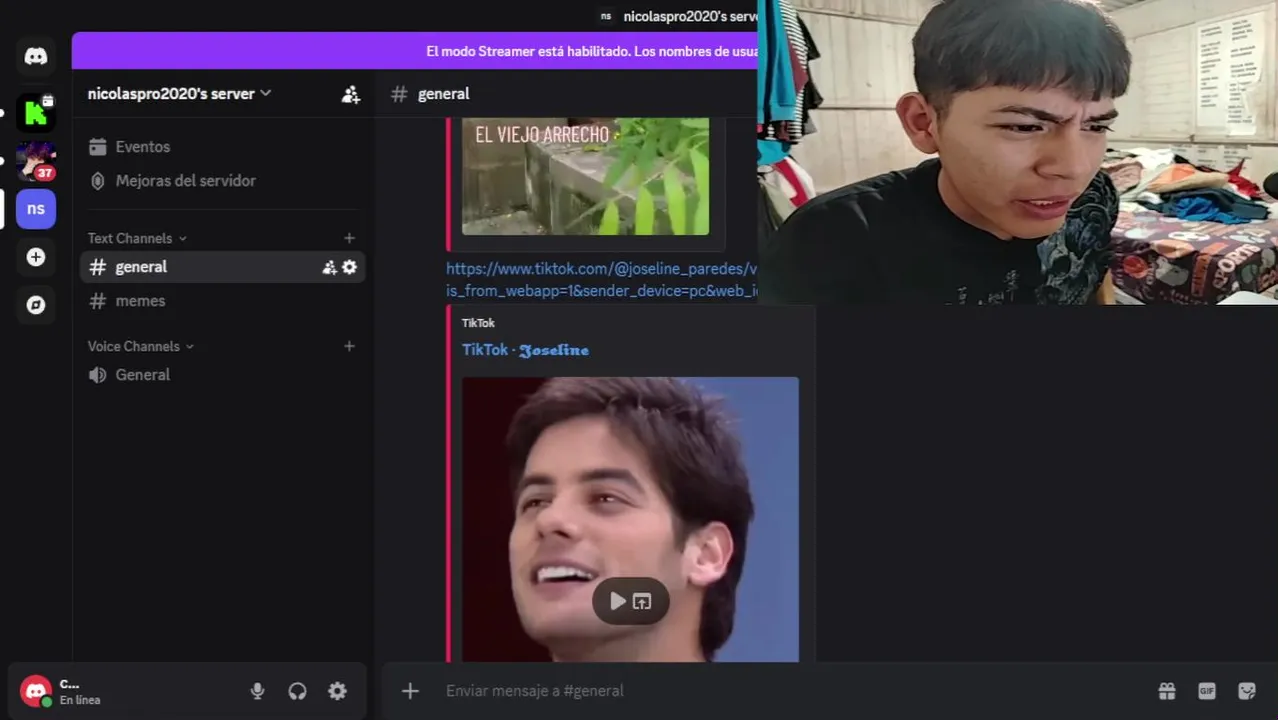
Task: Click the message attachment plus button
Action: 410,691
